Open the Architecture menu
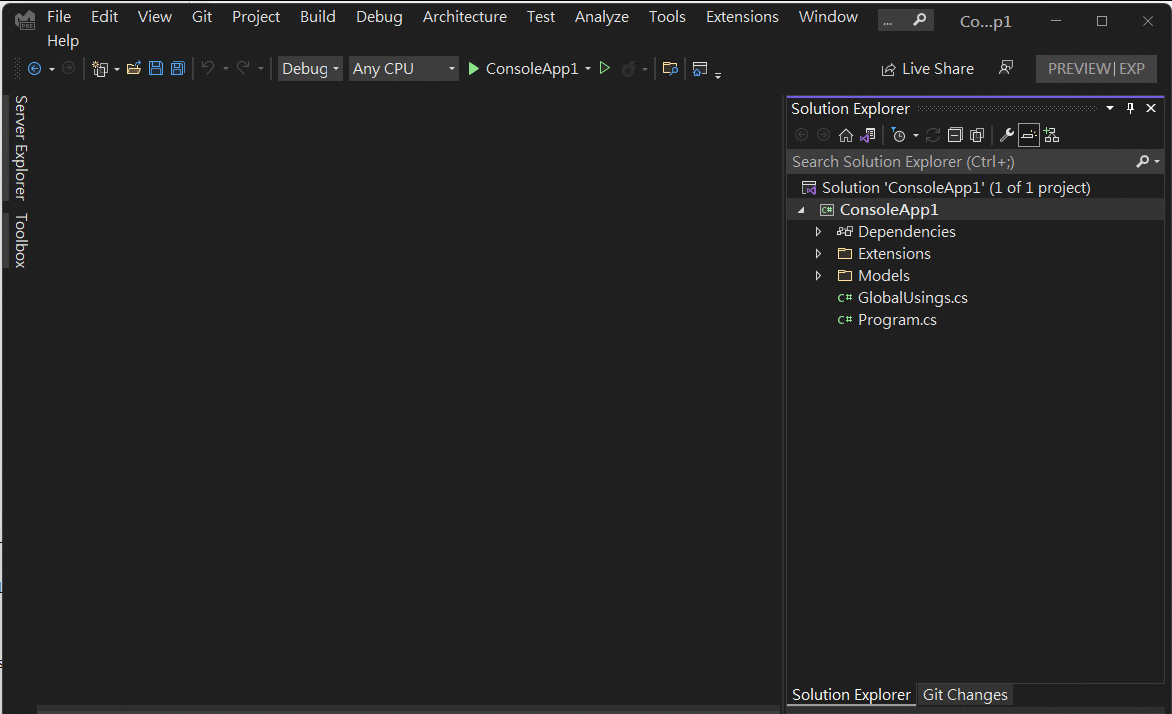1172x714 pixels. (x=464, y=16)
